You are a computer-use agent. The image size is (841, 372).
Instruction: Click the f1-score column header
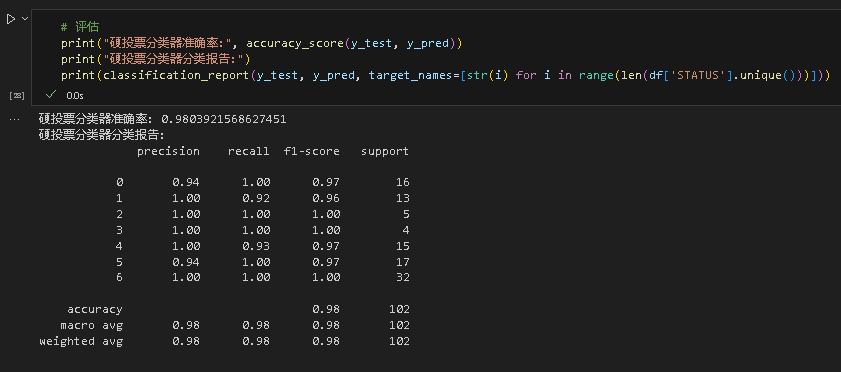[312, 152]
